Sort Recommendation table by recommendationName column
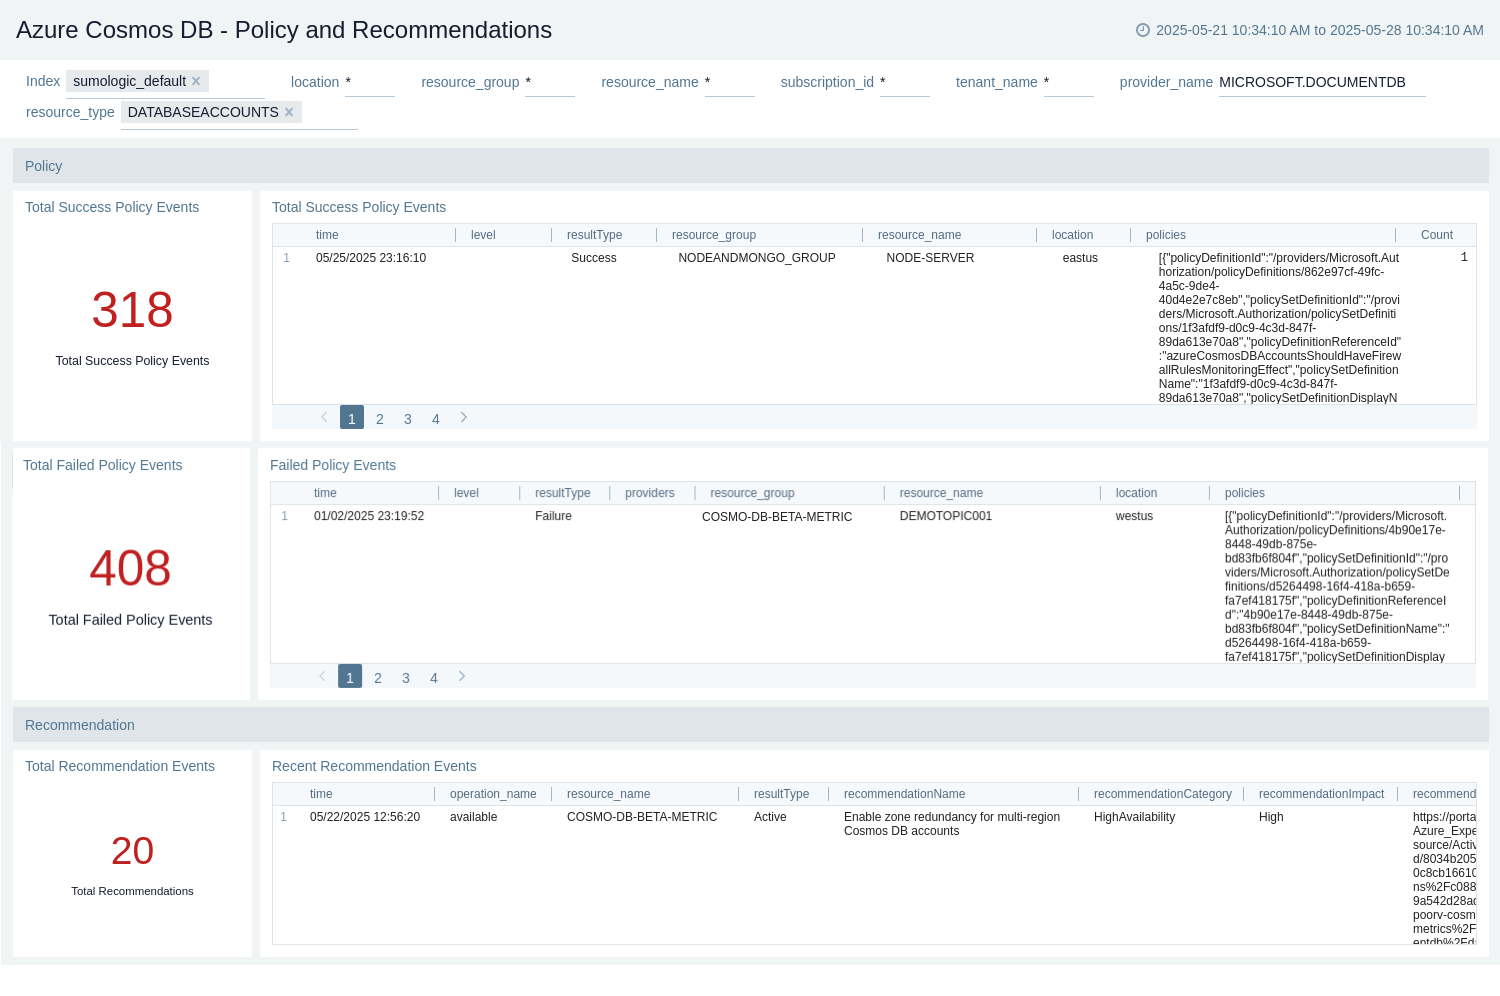This screenshot has width=1500, height=996. coord(904,794)
